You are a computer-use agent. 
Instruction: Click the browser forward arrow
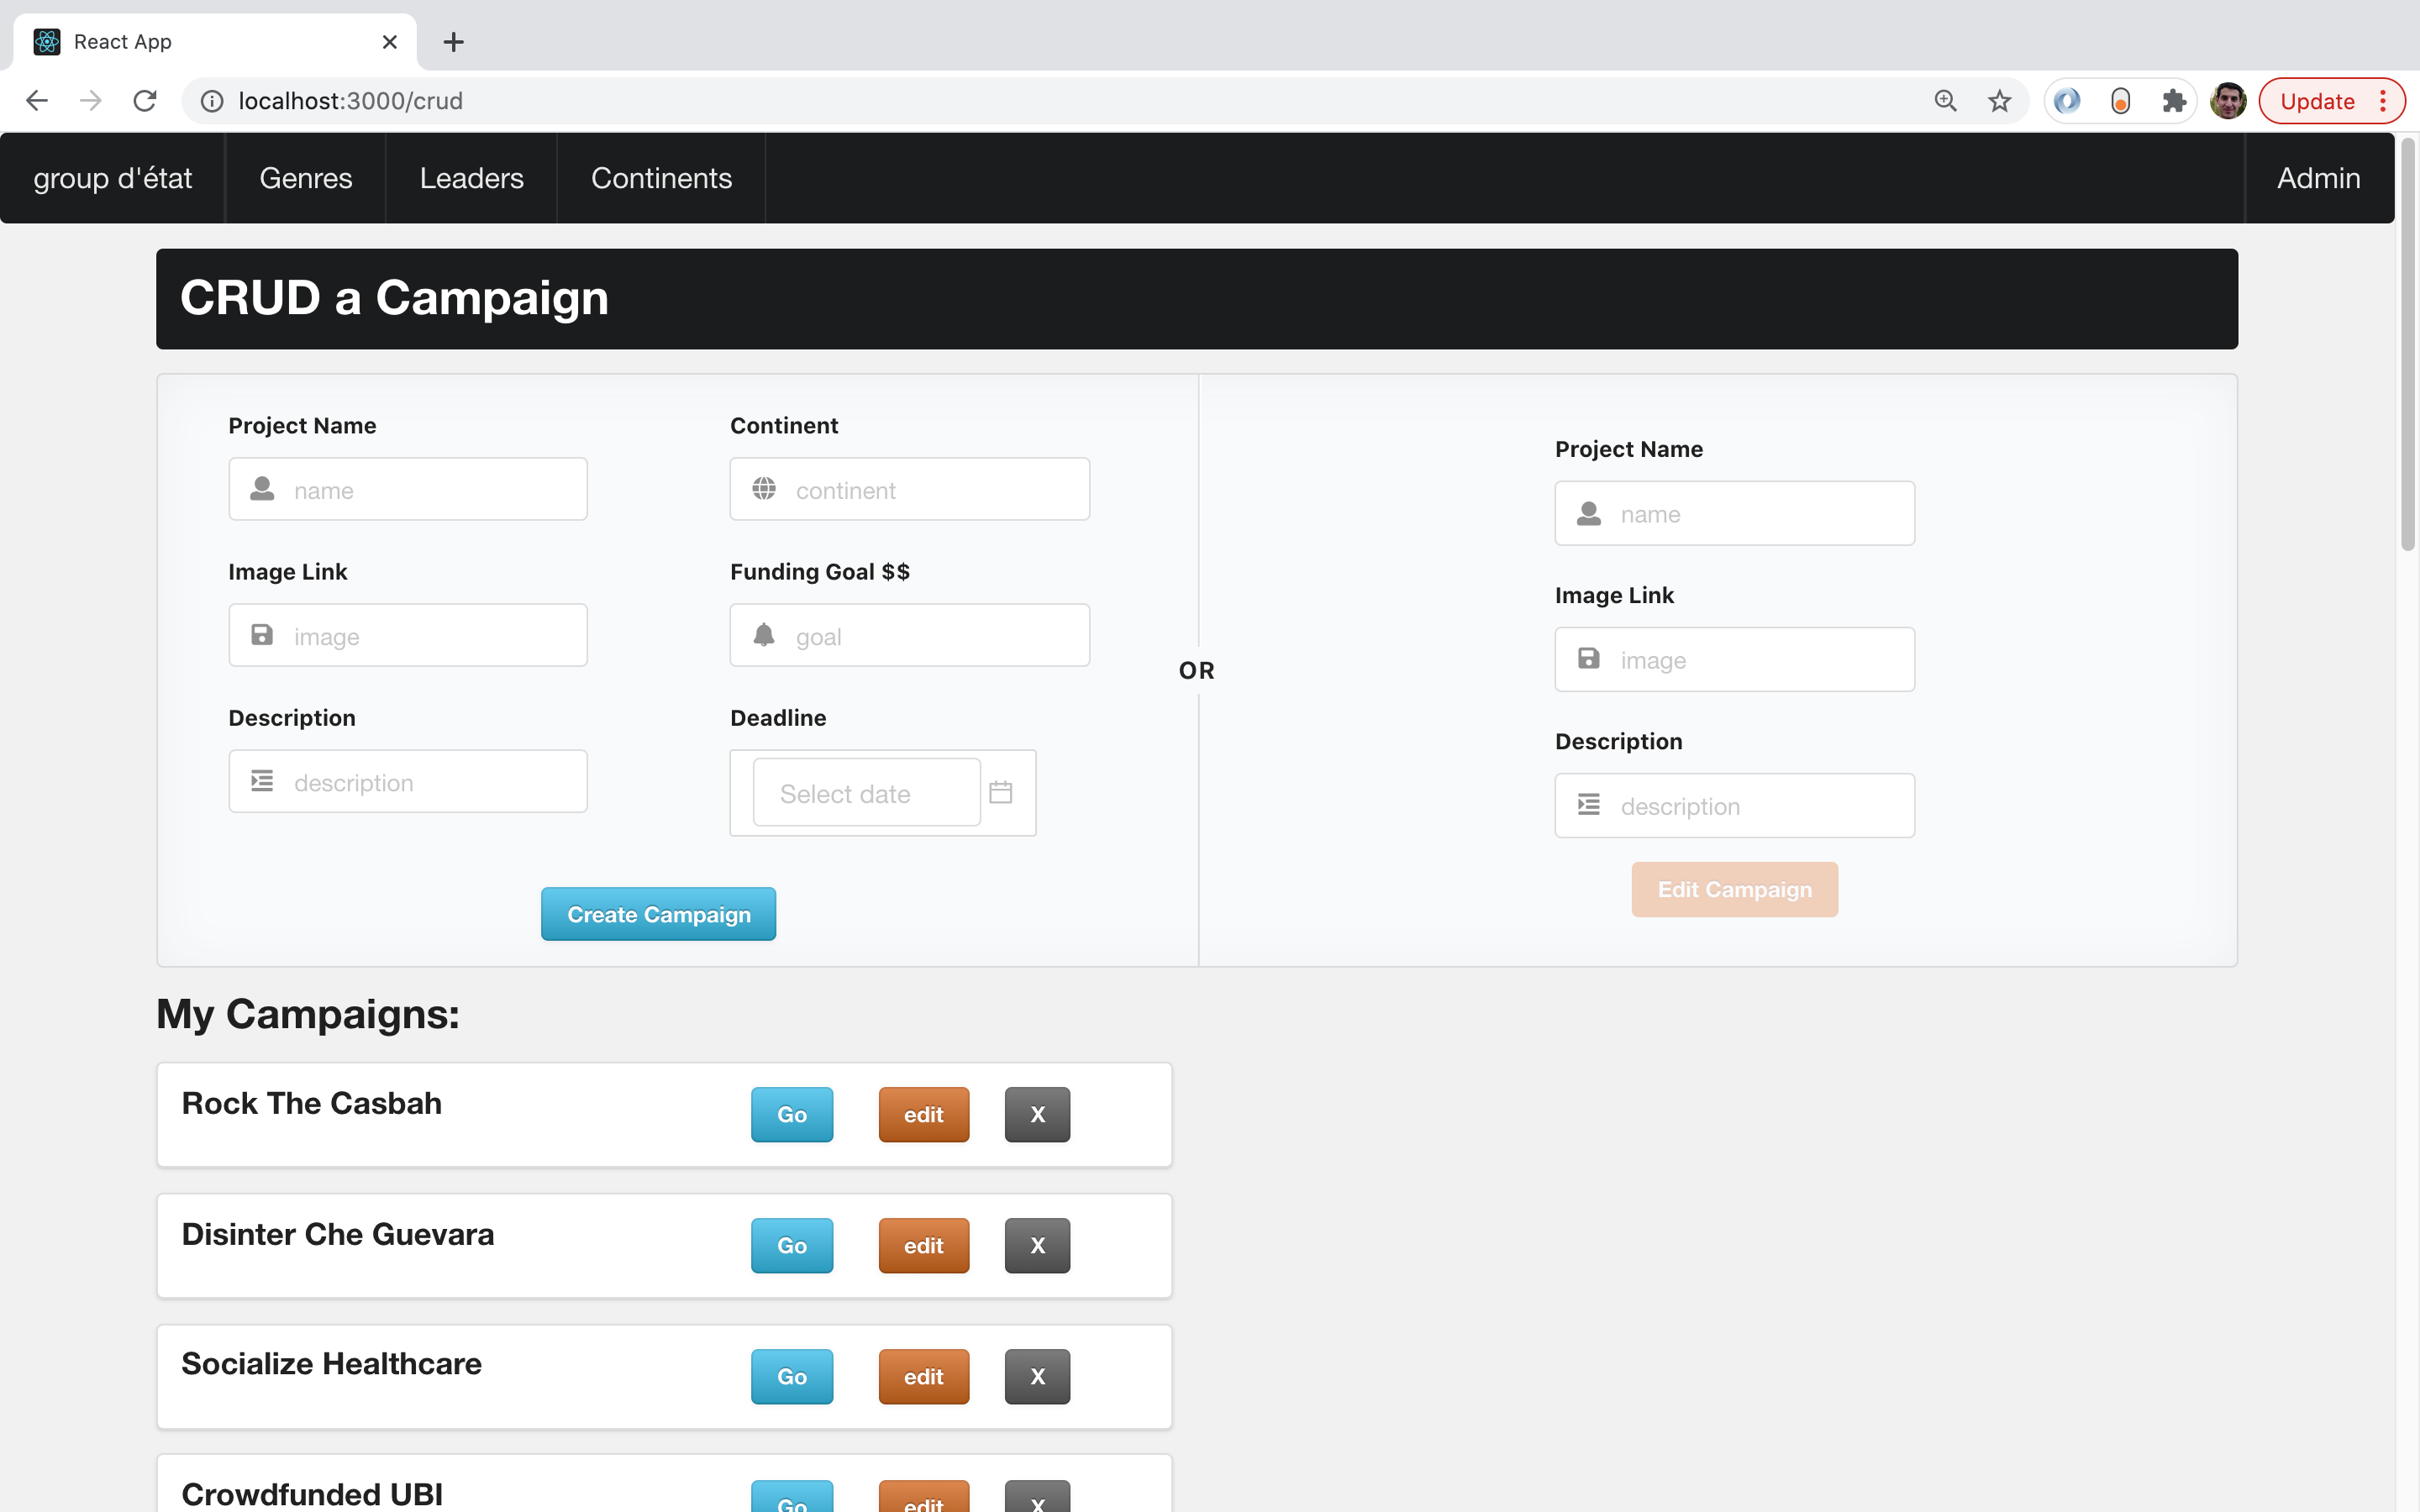point(91,101)
